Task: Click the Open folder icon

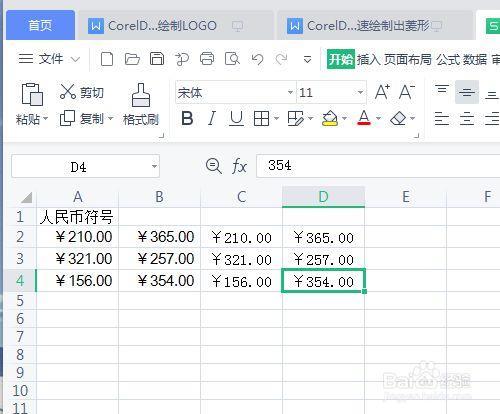Action: pyautogui.click(x=132, y=59)
